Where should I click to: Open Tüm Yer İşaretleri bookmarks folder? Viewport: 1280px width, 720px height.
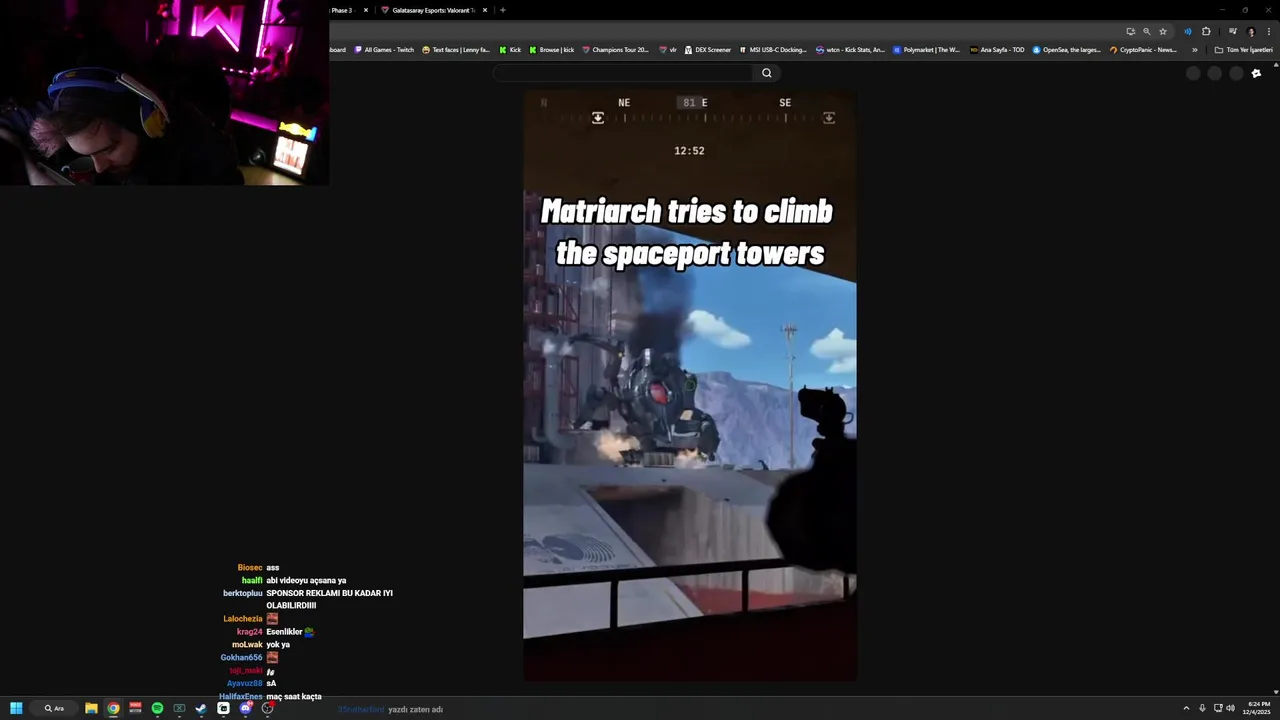[x=1243, y=50]
